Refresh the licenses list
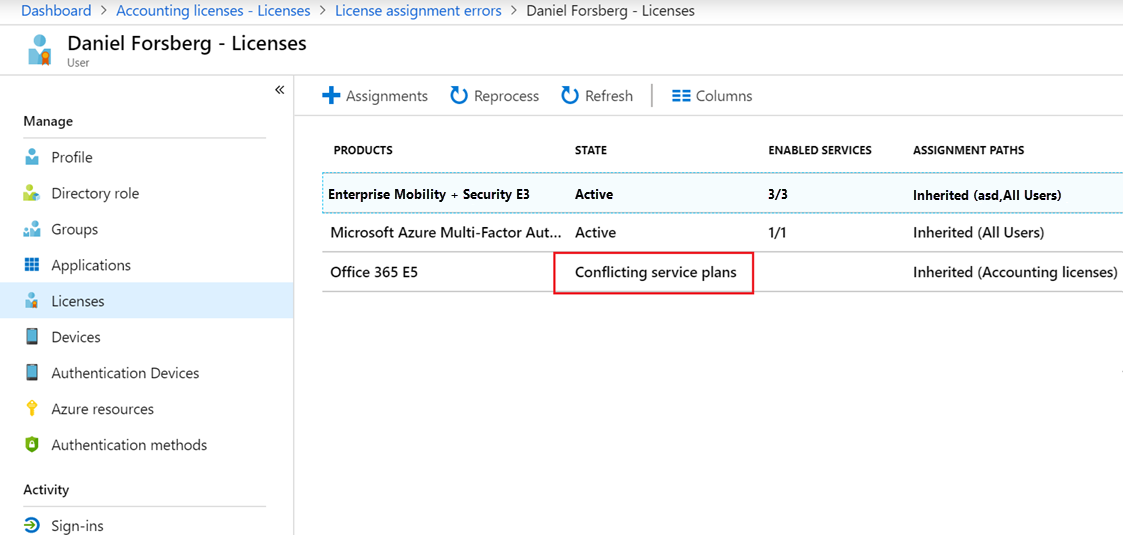Screen dimensions: 1123x535 pos(597,96)
